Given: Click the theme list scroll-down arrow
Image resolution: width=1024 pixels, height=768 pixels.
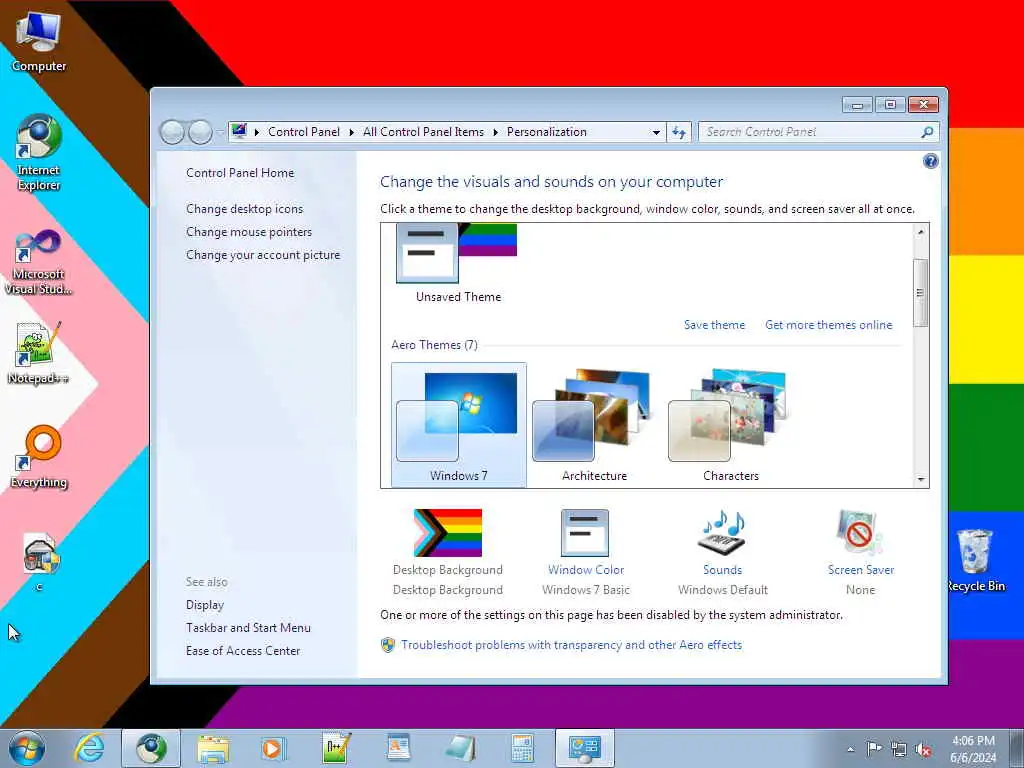Looking at the screenshot, I should point(921,479).
